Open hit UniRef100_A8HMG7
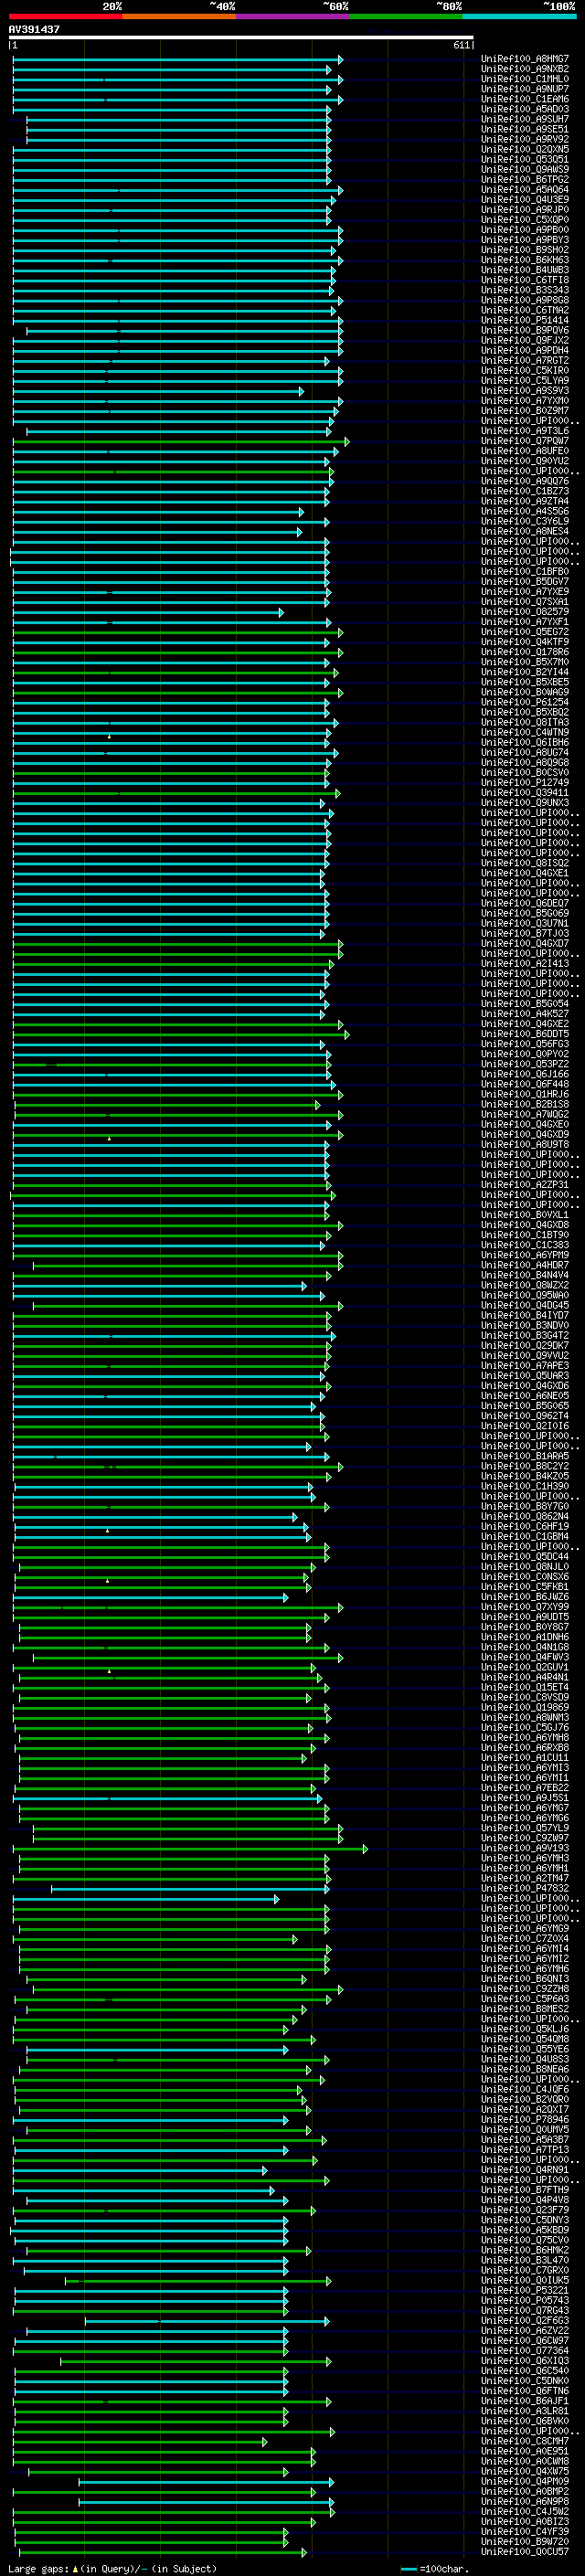Viewport: 585px width, 2576px height. click(525, 59)
